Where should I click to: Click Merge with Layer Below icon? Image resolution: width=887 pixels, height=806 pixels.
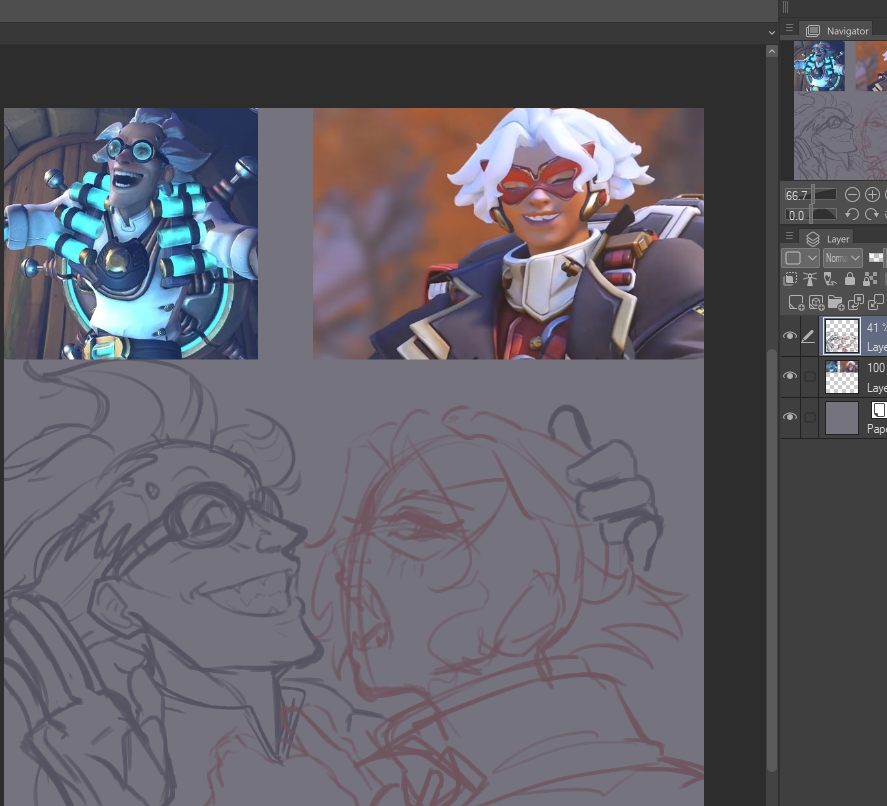tap(876, 303)
